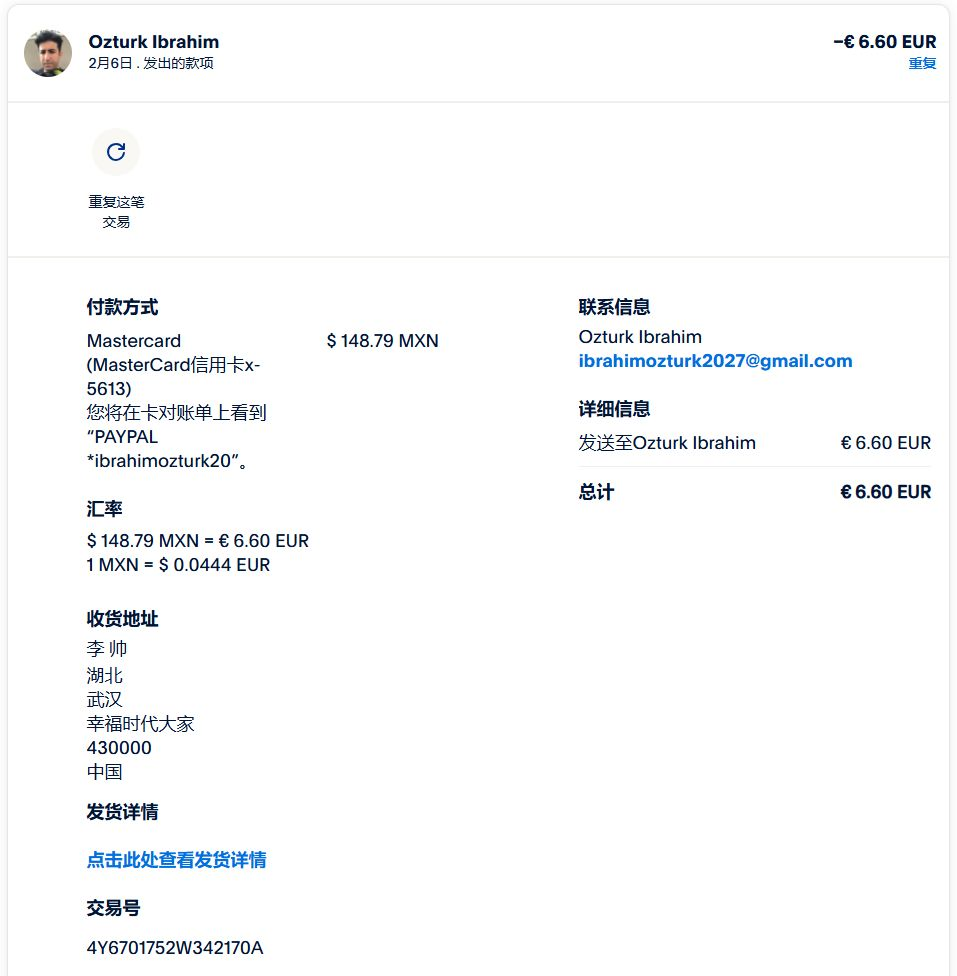The width and height of the screenshot is (957, 976).
Task: Select the Ozturk Ibrahim header name
Action: pos(154,42)
